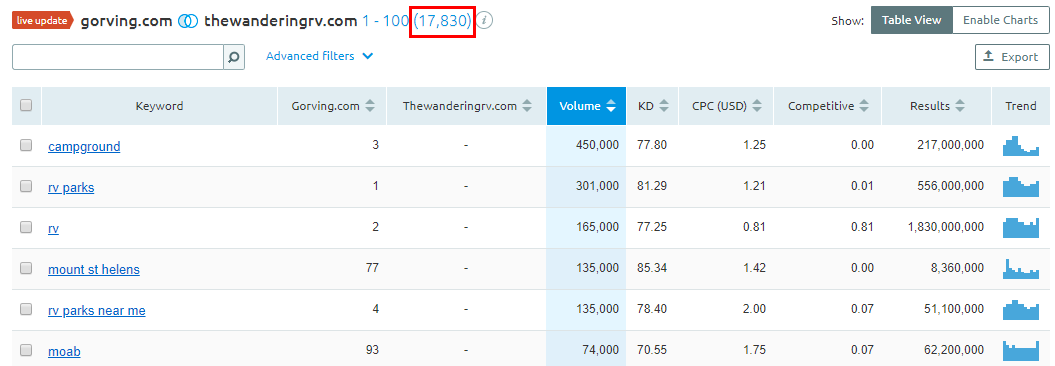Click the 217,000,000 results value
The image size is (1055, 366).
pos(950,145)
